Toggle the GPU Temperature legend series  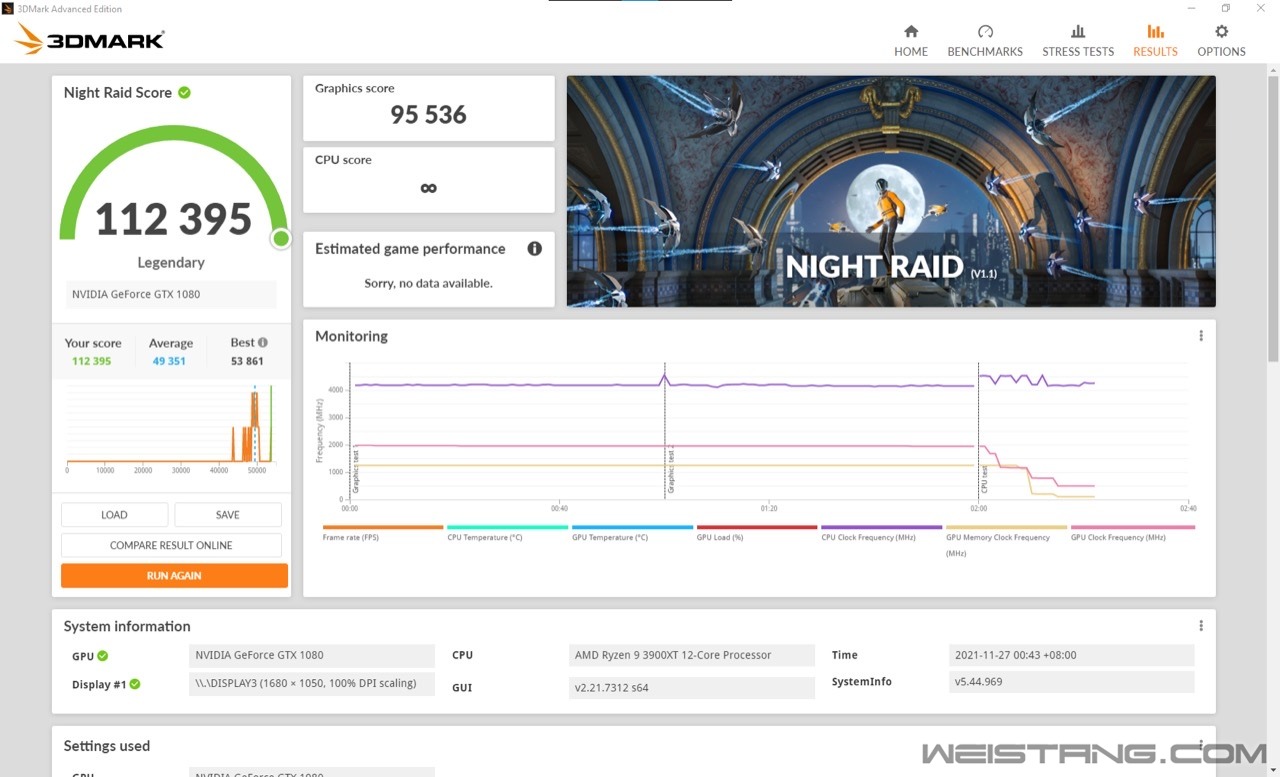coord(632,532)
